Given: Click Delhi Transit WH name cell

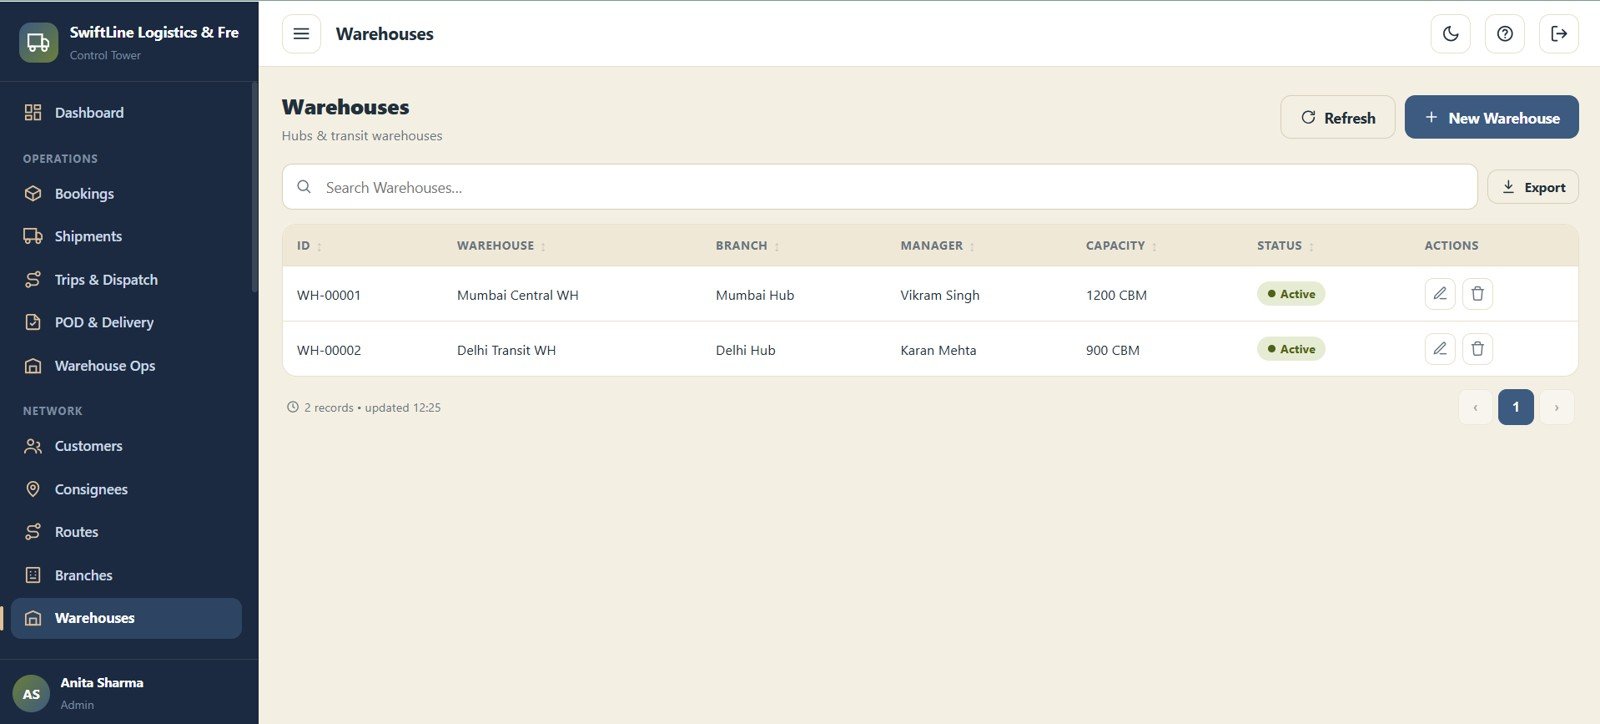Looking at the screenshot, I should point(506,350).
